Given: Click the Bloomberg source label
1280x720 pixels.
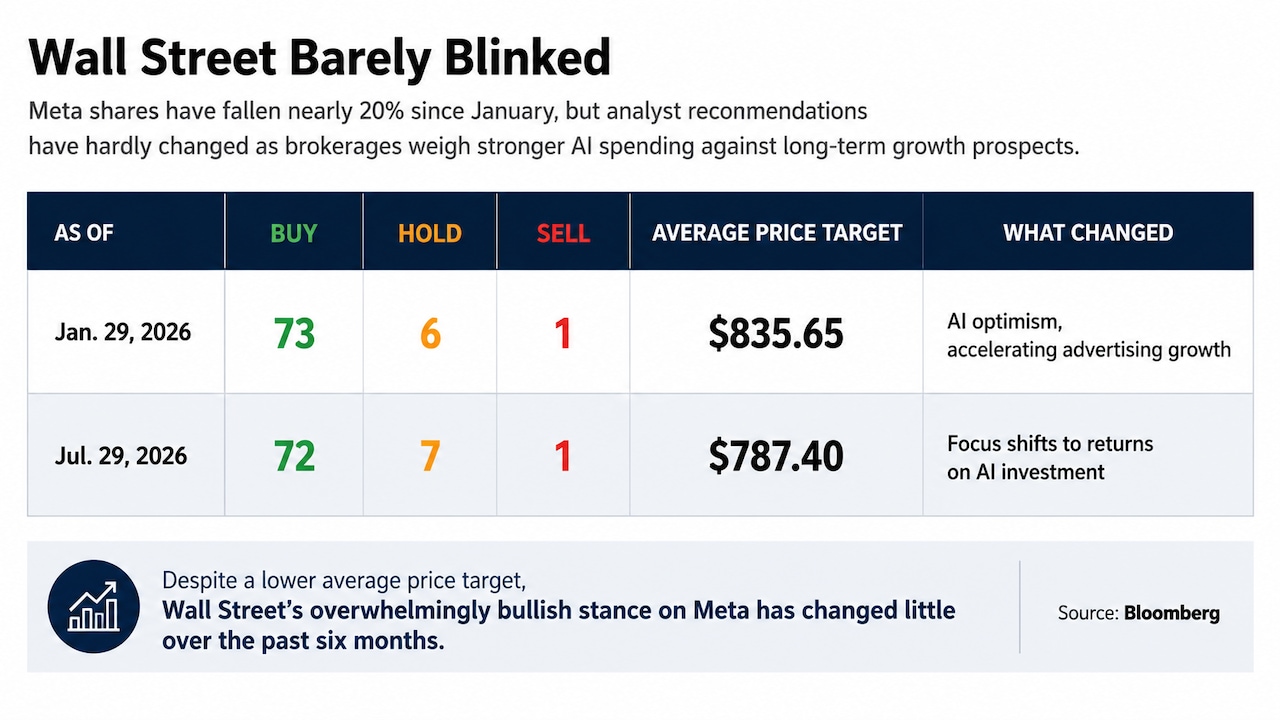Looking at the screenshot, I should [x=1172, y=613].
